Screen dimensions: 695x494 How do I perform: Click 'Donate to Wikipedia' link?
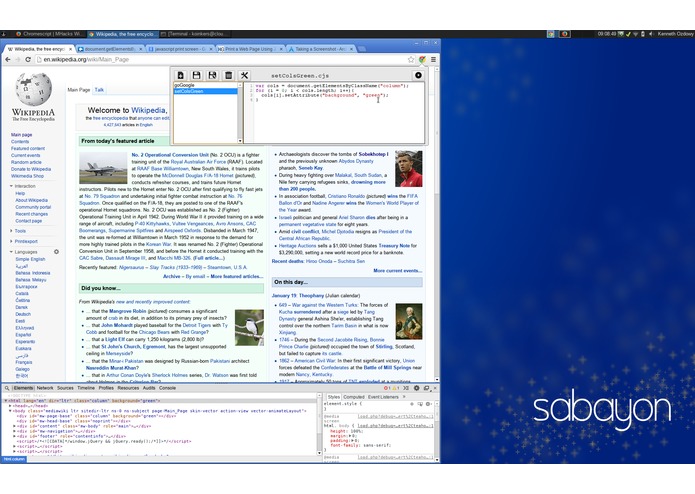coord(31,169)
